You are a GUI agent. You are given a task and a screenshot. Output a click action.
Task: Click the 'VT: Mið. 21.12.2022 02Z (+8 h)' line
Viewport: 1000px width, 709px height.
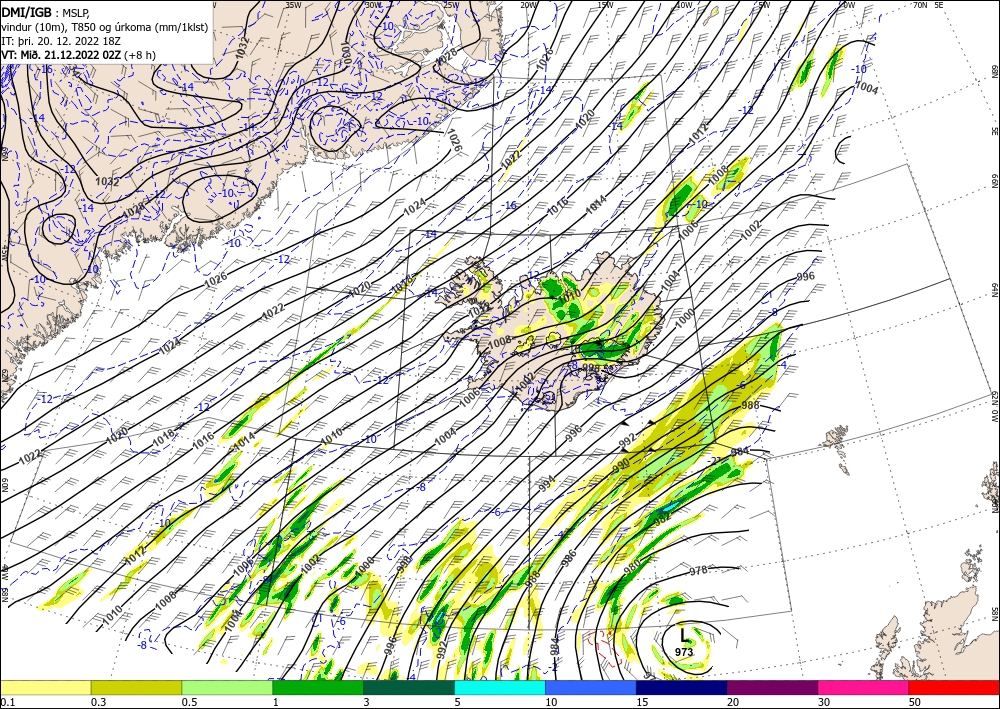pyautogui.click(x=78, y=54)
